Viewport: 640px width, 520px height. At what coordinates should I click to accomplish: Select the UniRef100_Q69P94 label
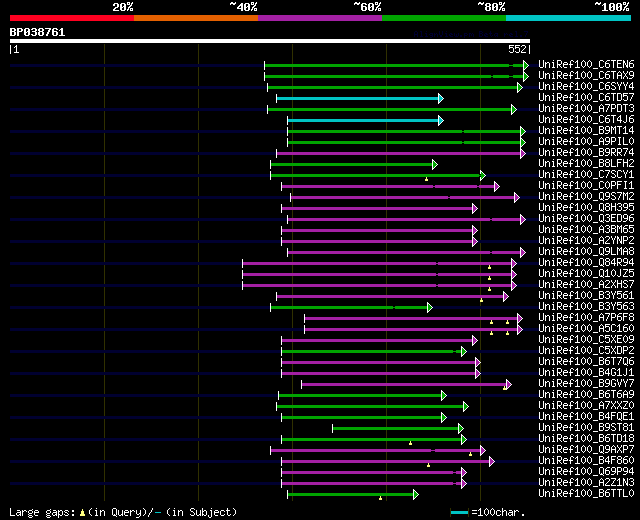[x=586, y=472]
